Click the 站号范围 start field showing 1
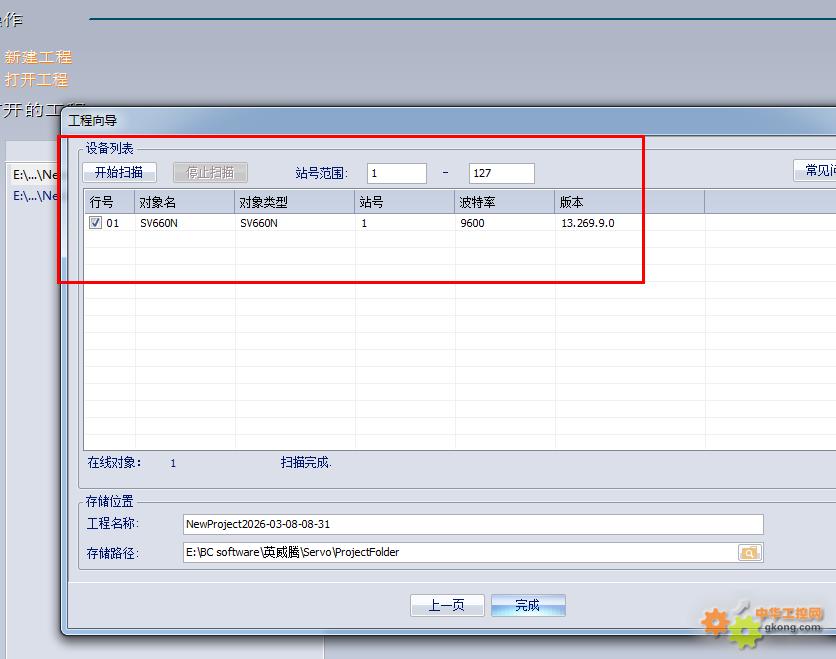 click(x=396, y=173)
